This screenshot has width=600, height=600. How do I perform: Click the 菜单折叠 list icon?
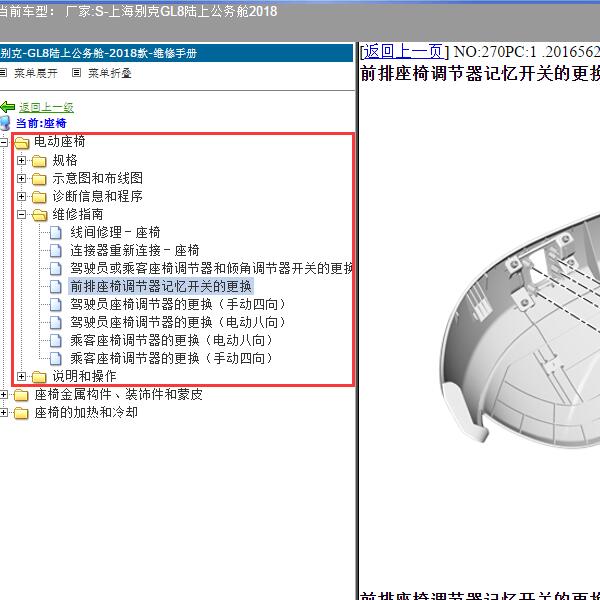77,73
